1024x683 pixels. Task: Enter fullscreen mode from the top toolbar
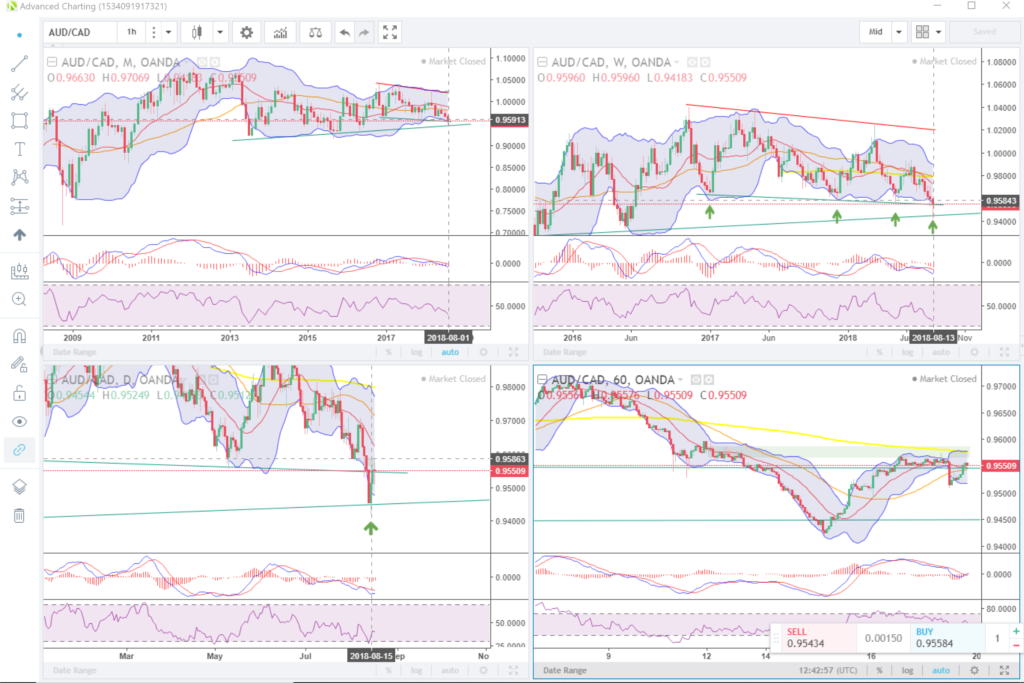coord(390,32)
